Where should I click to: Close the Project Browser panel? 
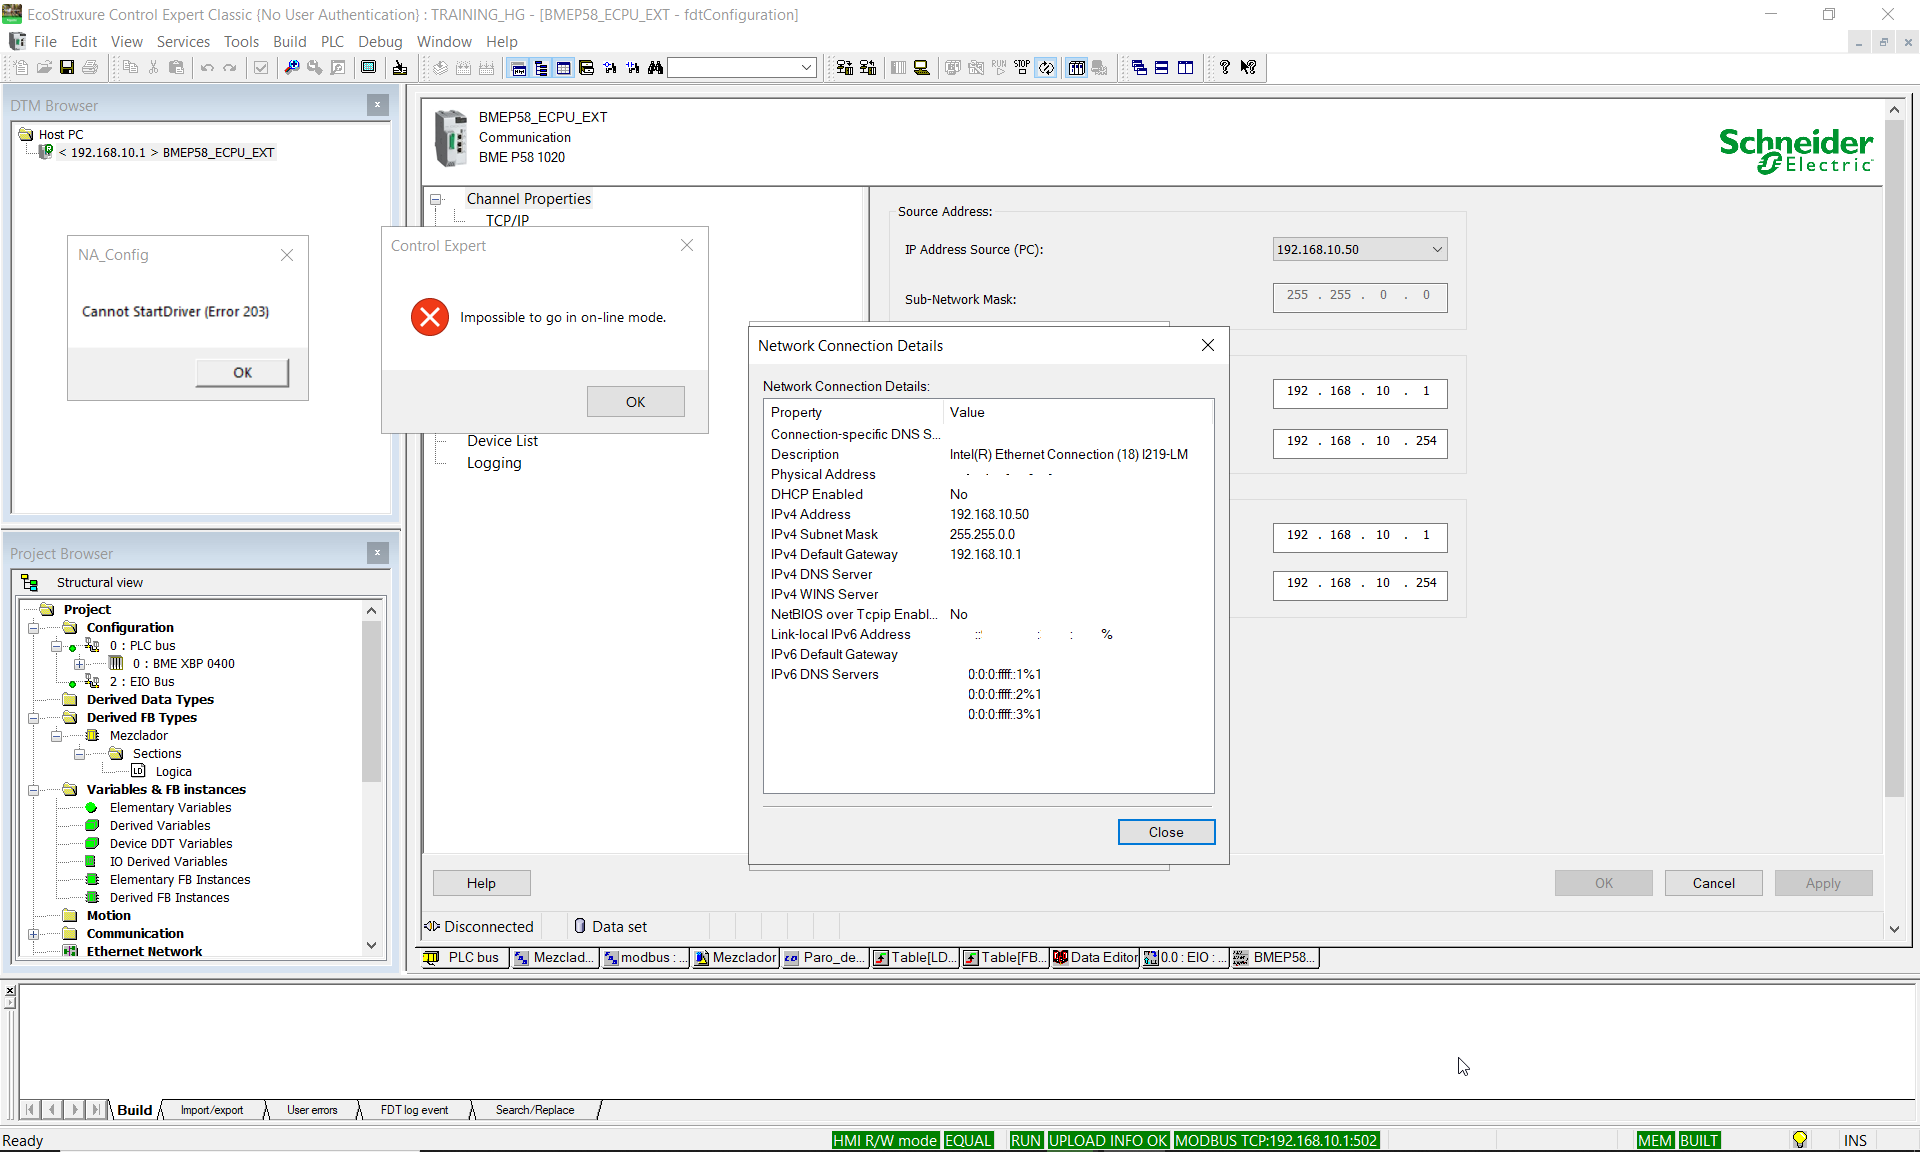(377, 553)
